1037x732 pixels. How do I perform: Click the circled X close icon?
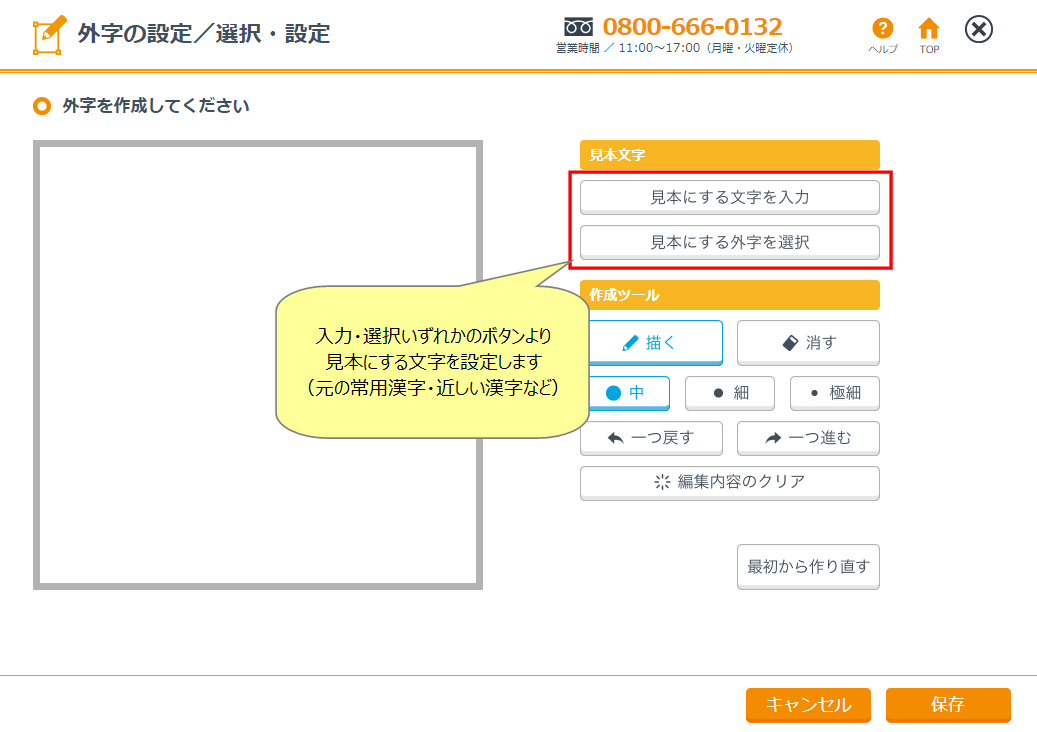click(x=978, y=30)
